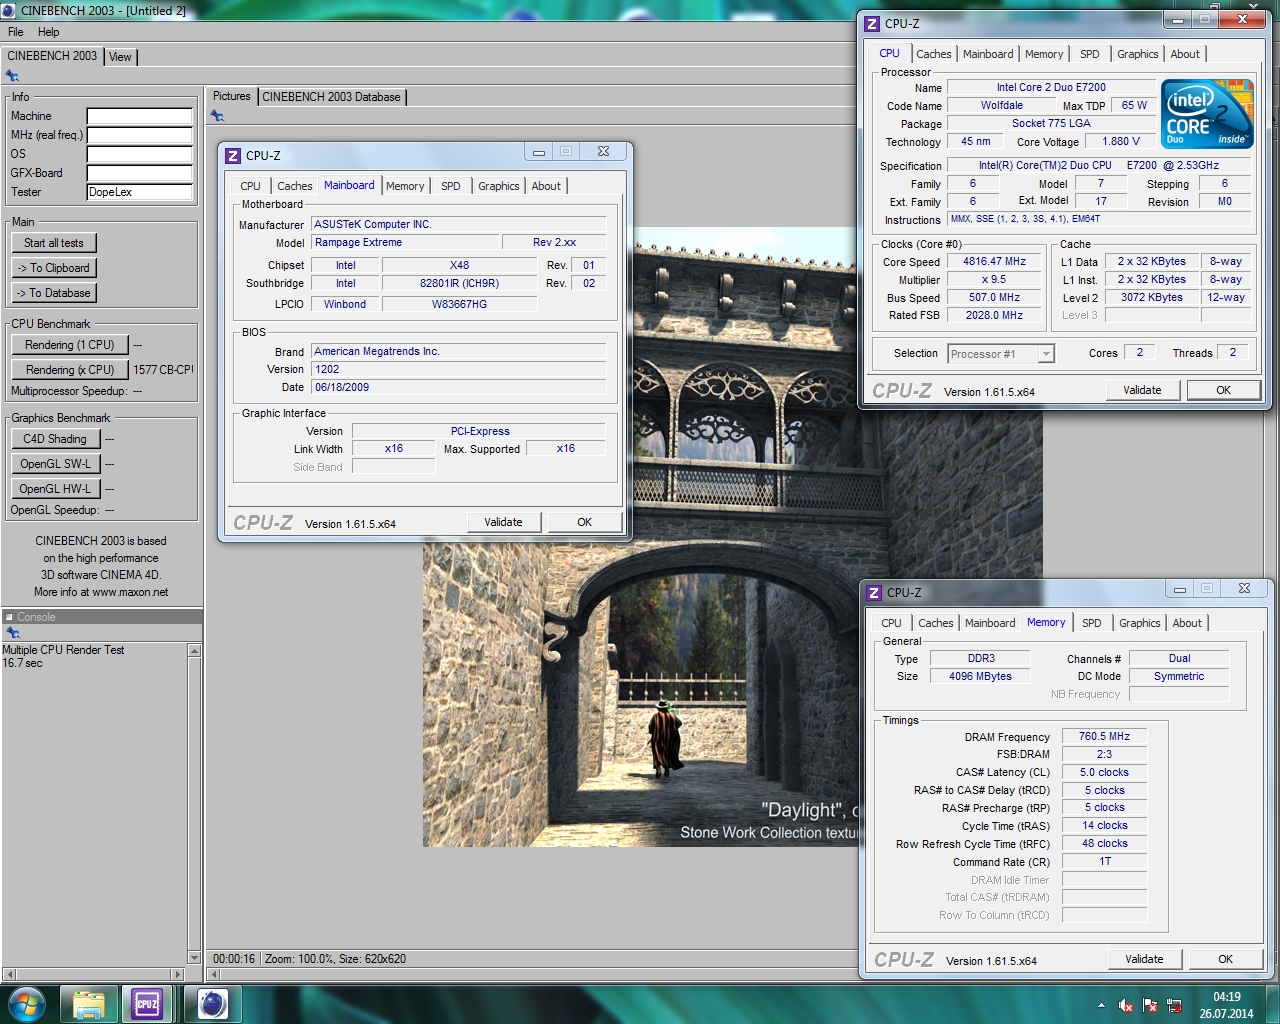This screenshot has height=1024, width=1280.
Task: Open Graphics tab in Memory CPU-Z window
Action: [1140, 623]
